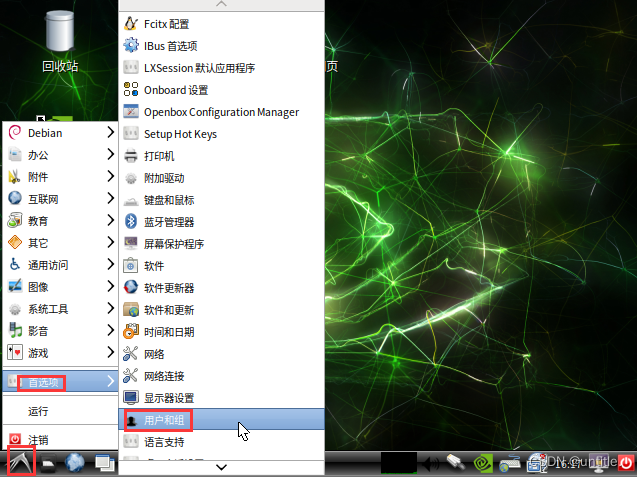Select 附加驱动 menu entry
The image size is (637, 477).
click(221, 178)
